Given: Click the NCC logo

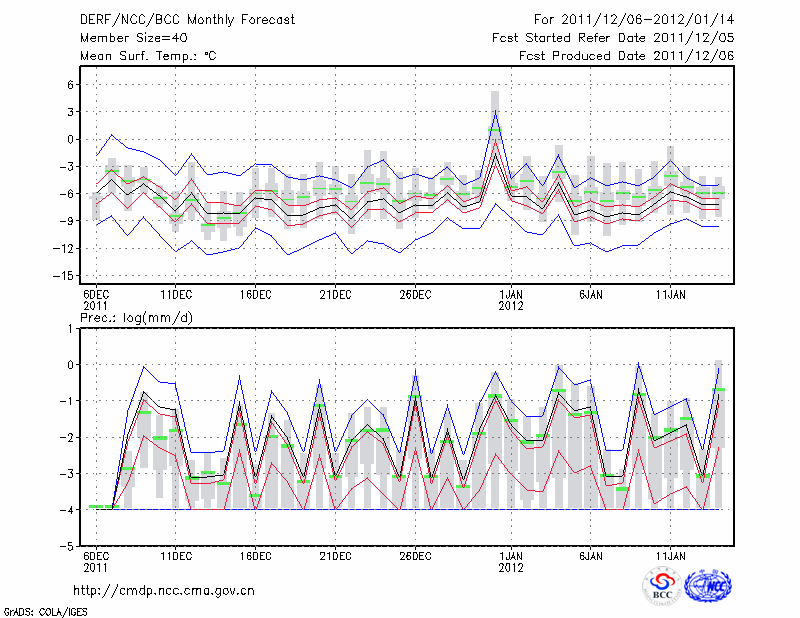Looking at the screenshot, I should point(707,586).
